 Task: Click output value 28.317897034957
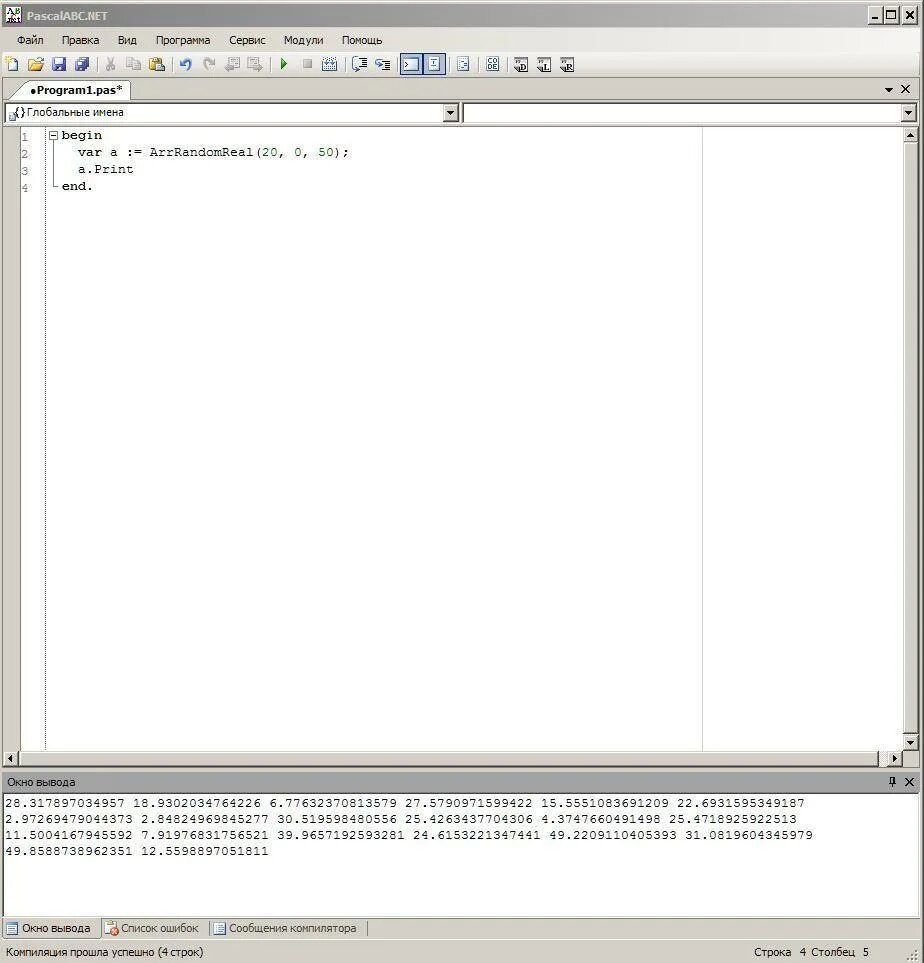(65, 803)
